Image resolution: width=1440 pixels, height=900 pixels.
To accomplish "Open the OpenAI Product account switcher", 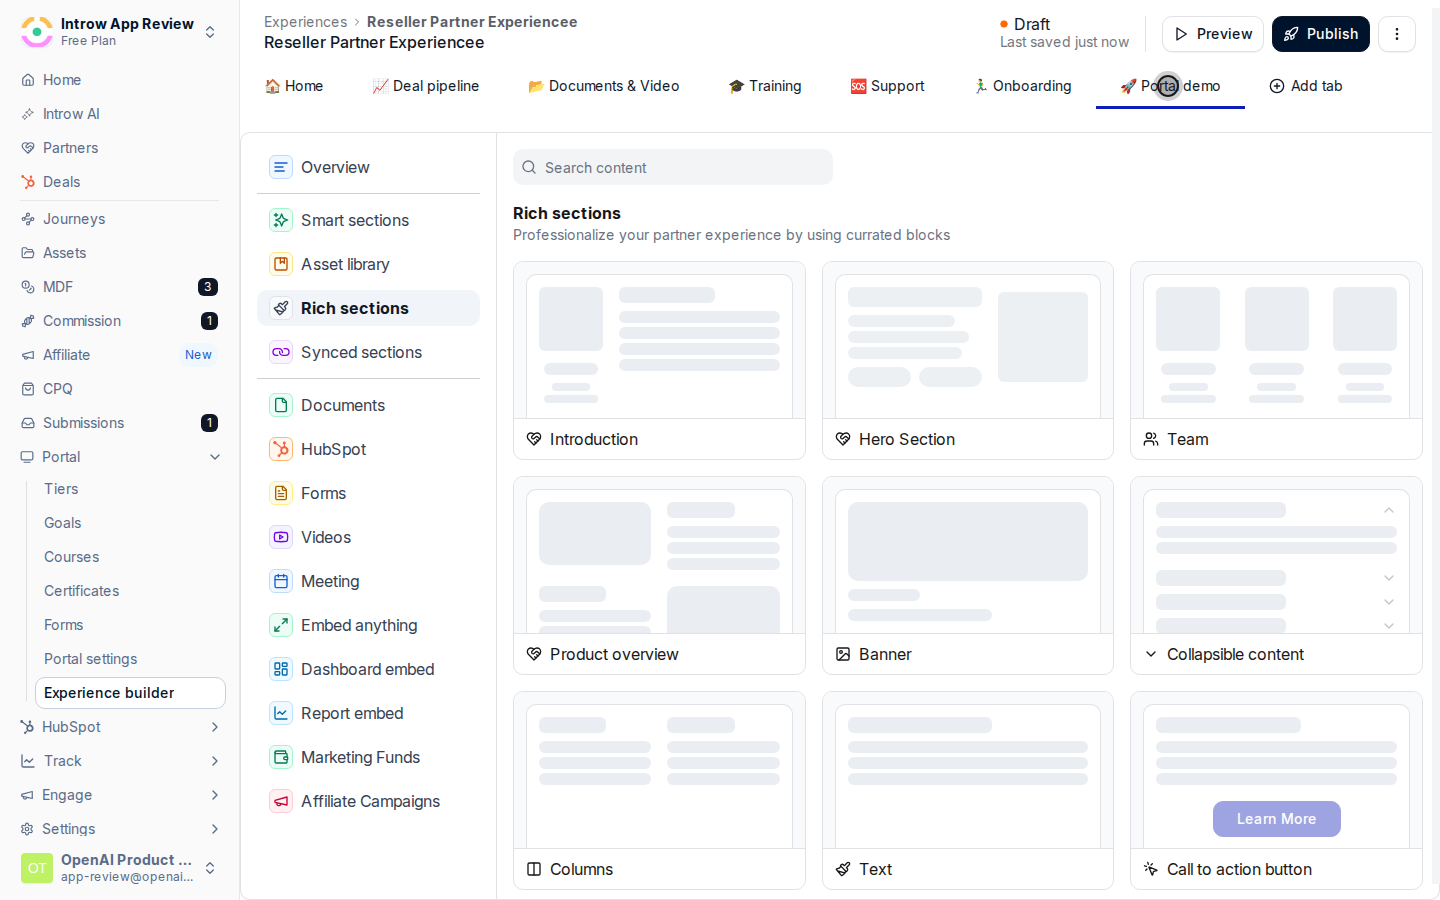I will 119,868.
